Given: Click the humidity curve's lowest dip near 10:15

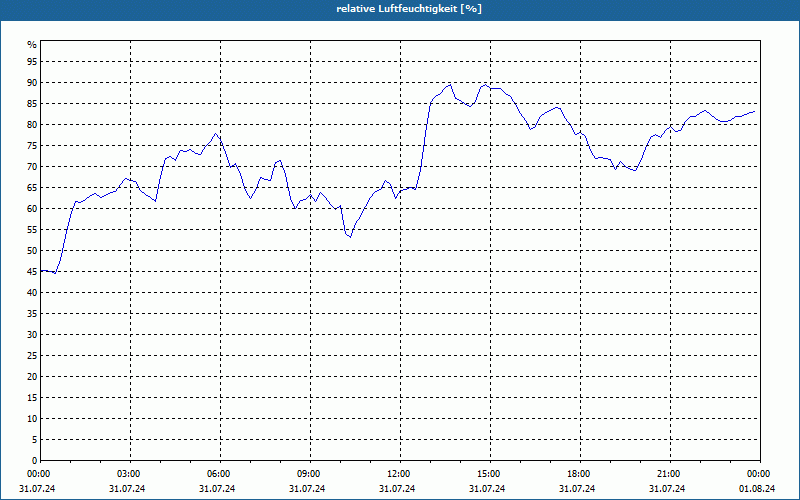Looking at the screenshot, I should (x=350, y=237).
